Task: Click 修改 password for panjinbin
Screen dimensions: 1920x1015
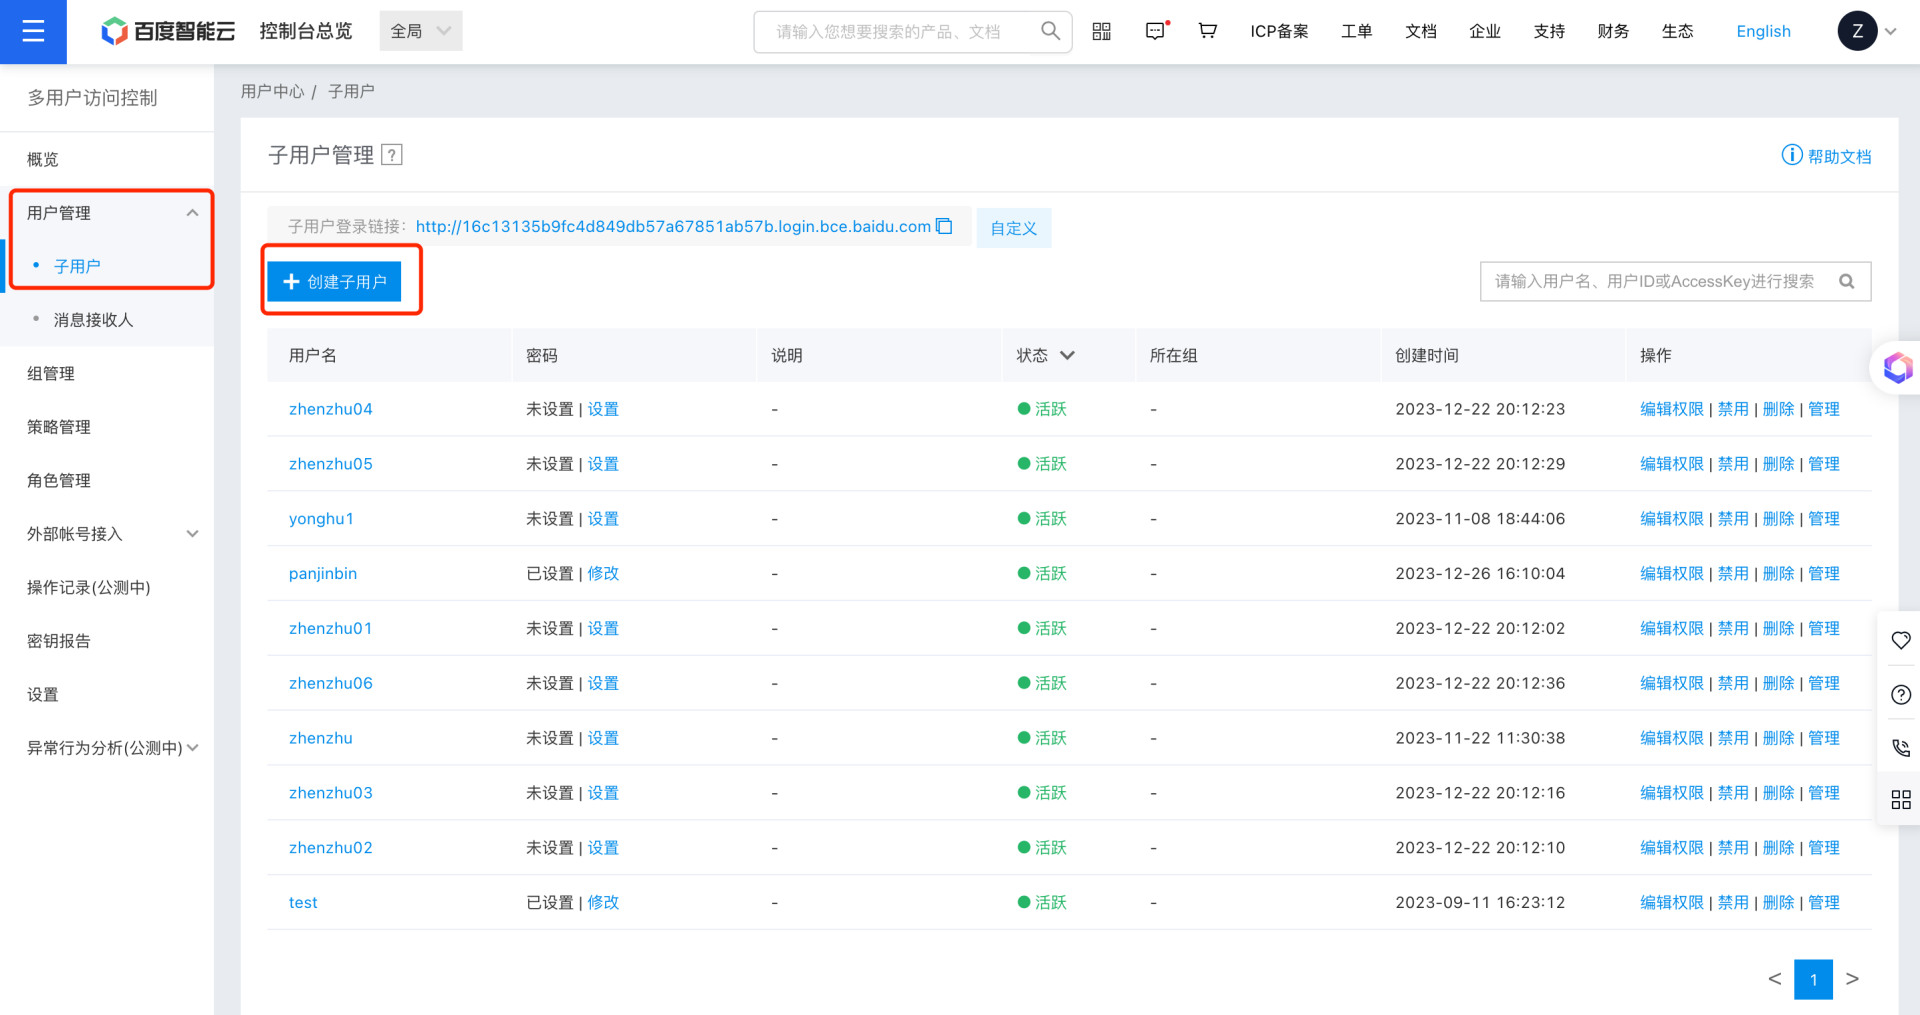Action: [603, 574]
